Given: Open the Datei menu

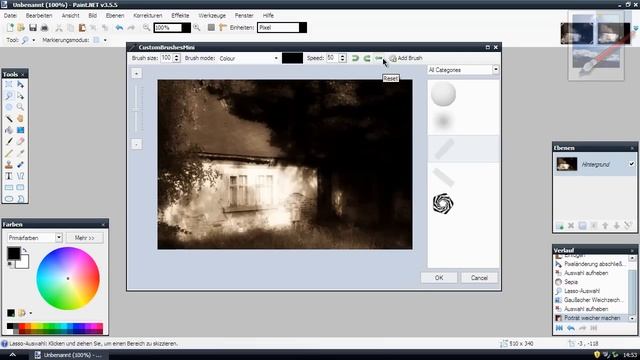Looking at the screenshot, I should point(10,16).
